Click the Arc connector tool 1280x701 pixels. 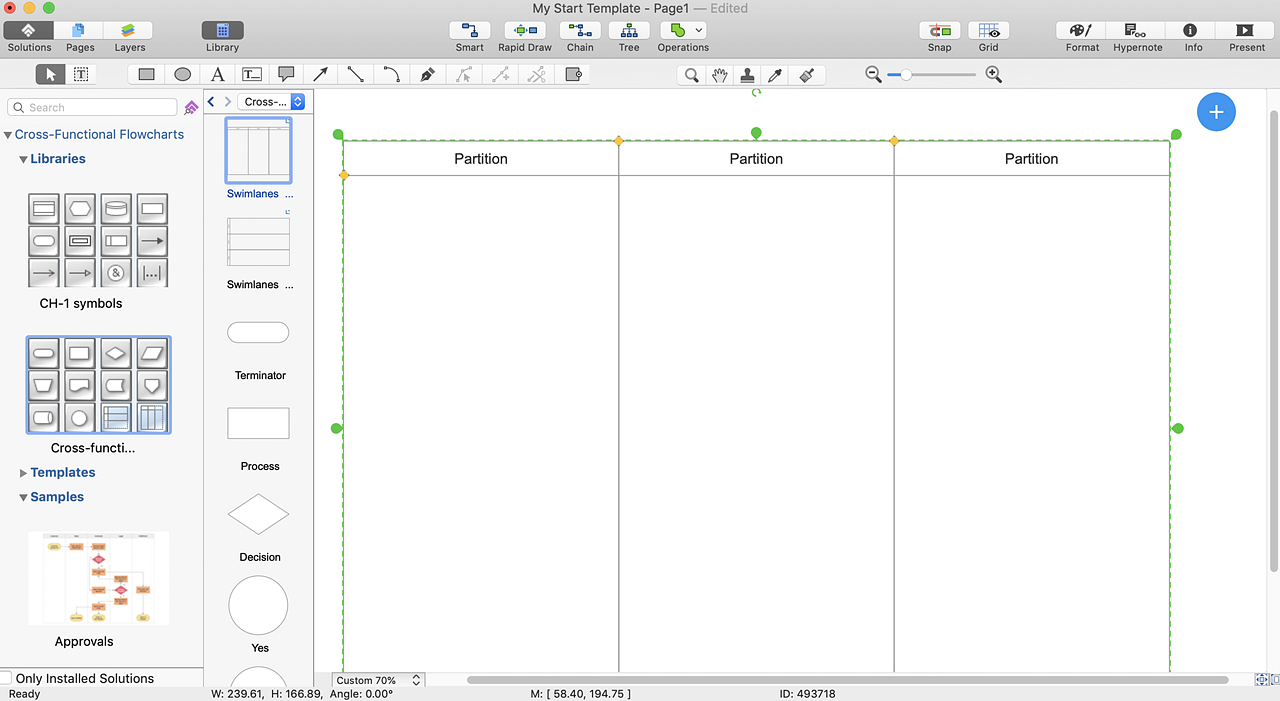pyautogui.click(x=391, y=74)
